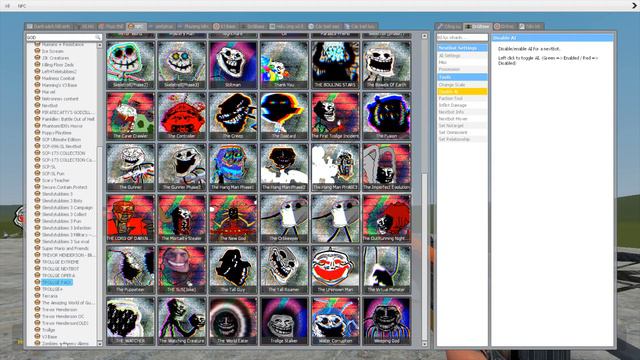
Task: Click the category tree scroll-up arrow
Action: tap(100, 45)
